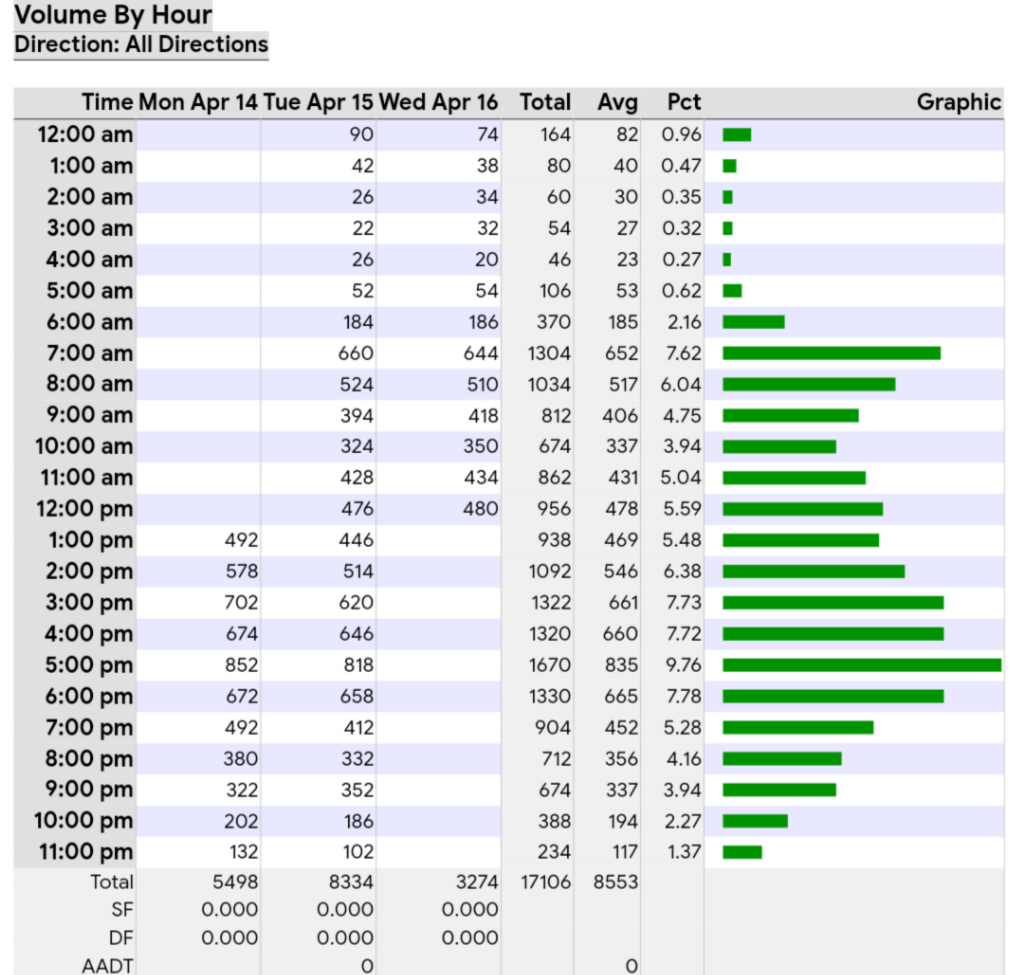Click the "Volume By Hour" title
This screenshot has height=975, width=1024.
(113, 15)
